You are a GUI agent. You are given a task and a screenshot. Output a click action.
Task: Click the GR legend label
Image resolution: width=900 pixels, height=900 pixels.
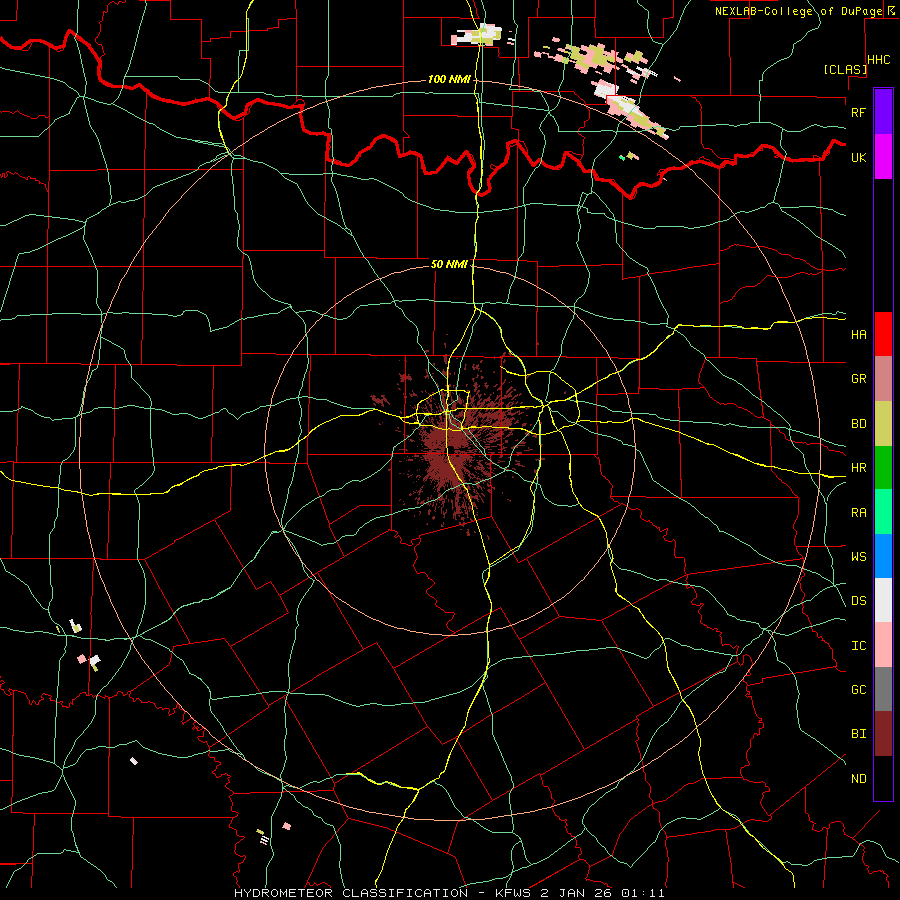[x=858, y=379]
